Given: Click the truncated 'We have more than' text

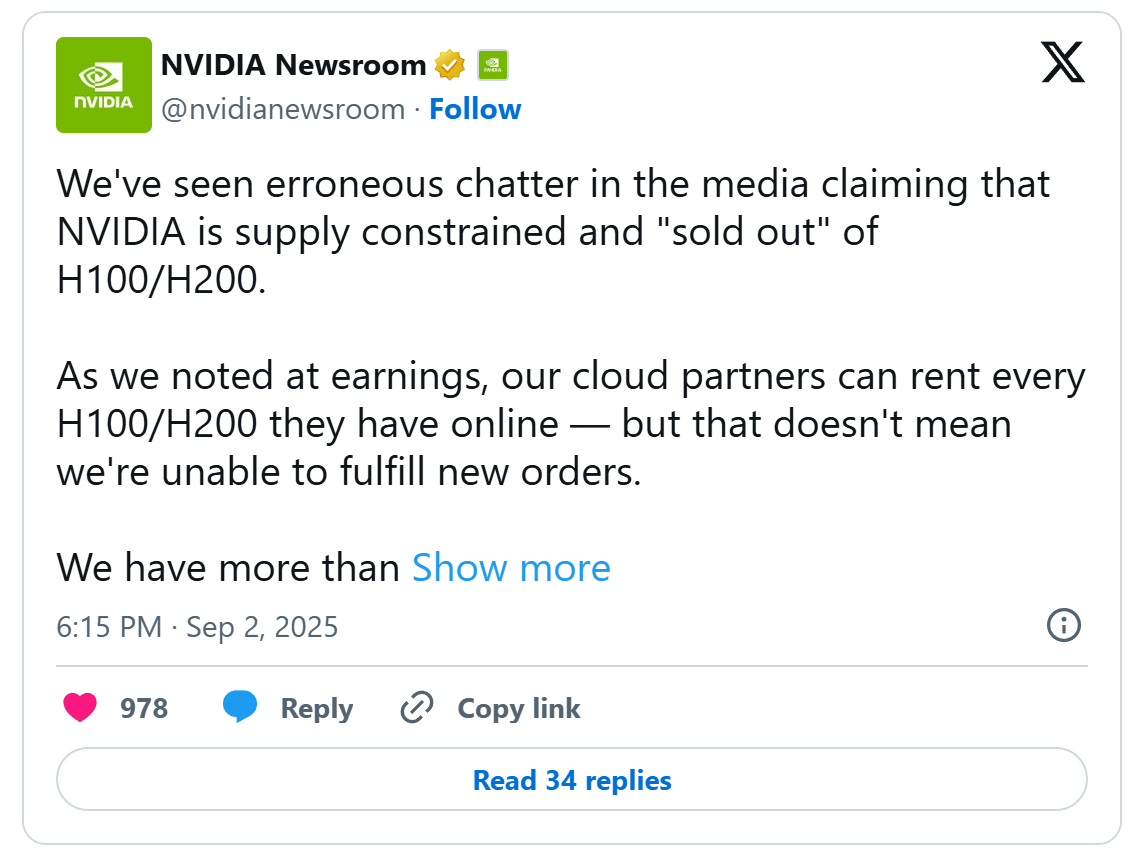Looking at the screenshot, I should coord(228,568).
